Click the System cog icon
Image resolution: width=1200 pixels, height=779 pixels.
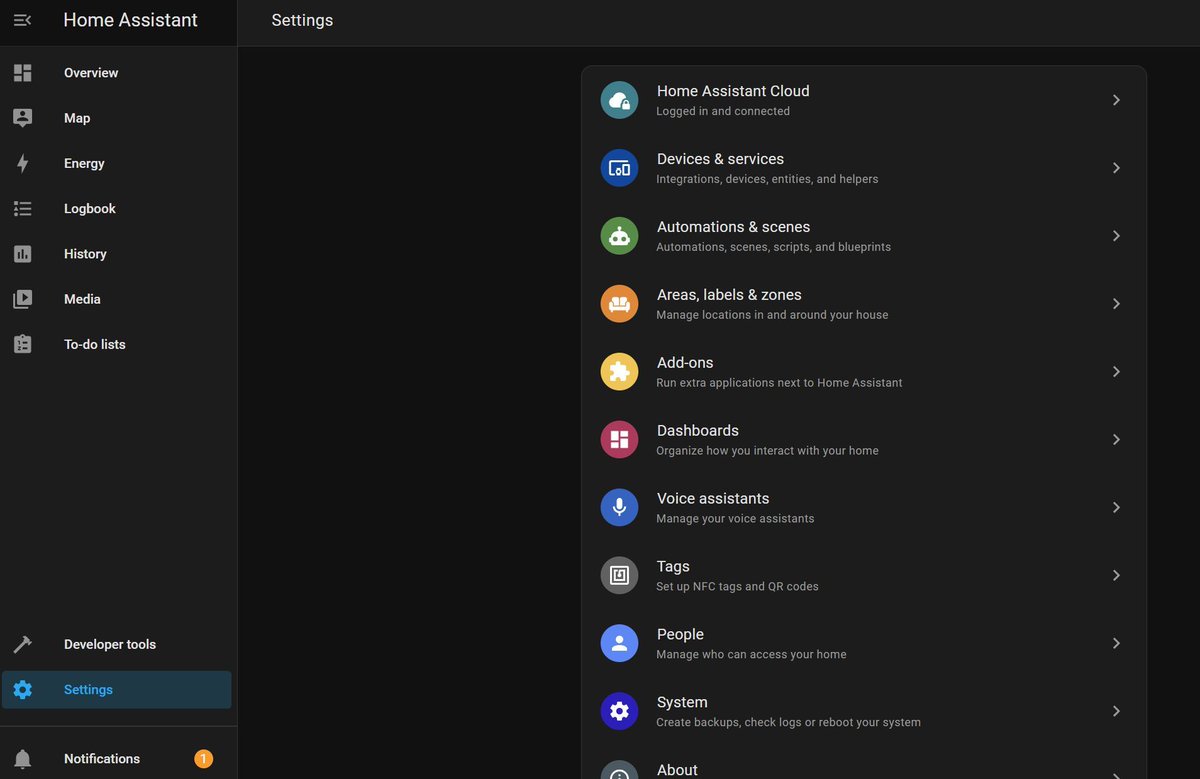tap(619, 712)
